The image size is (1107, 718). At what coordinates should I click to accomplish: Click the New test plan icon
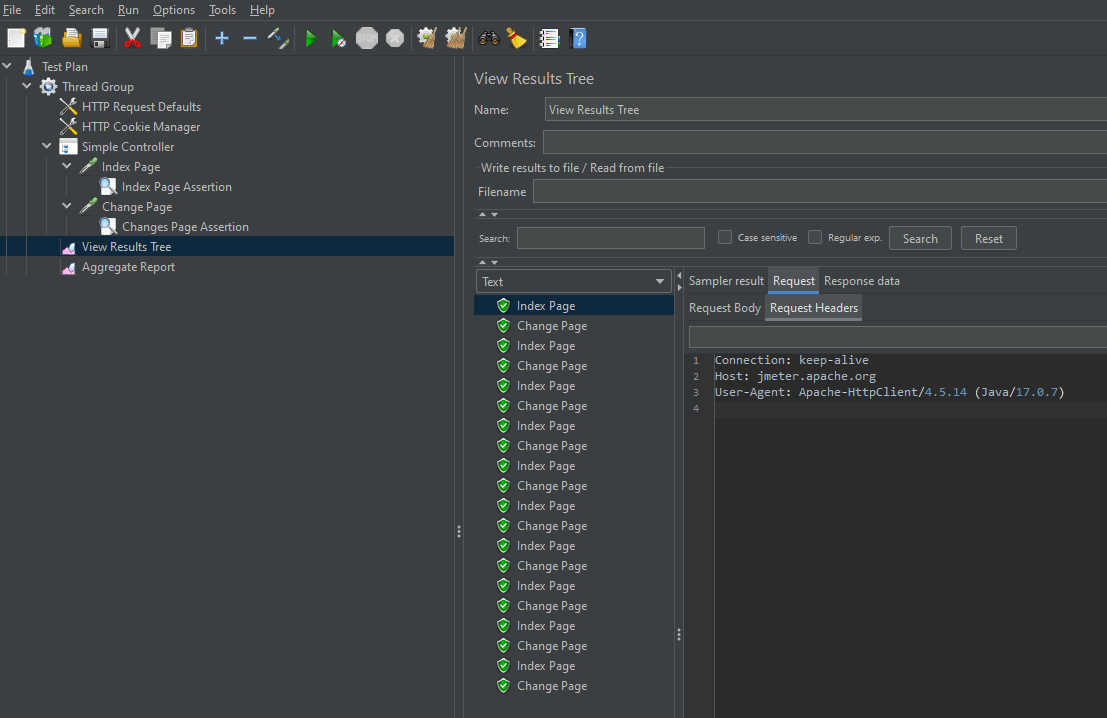tap(16, 38)
